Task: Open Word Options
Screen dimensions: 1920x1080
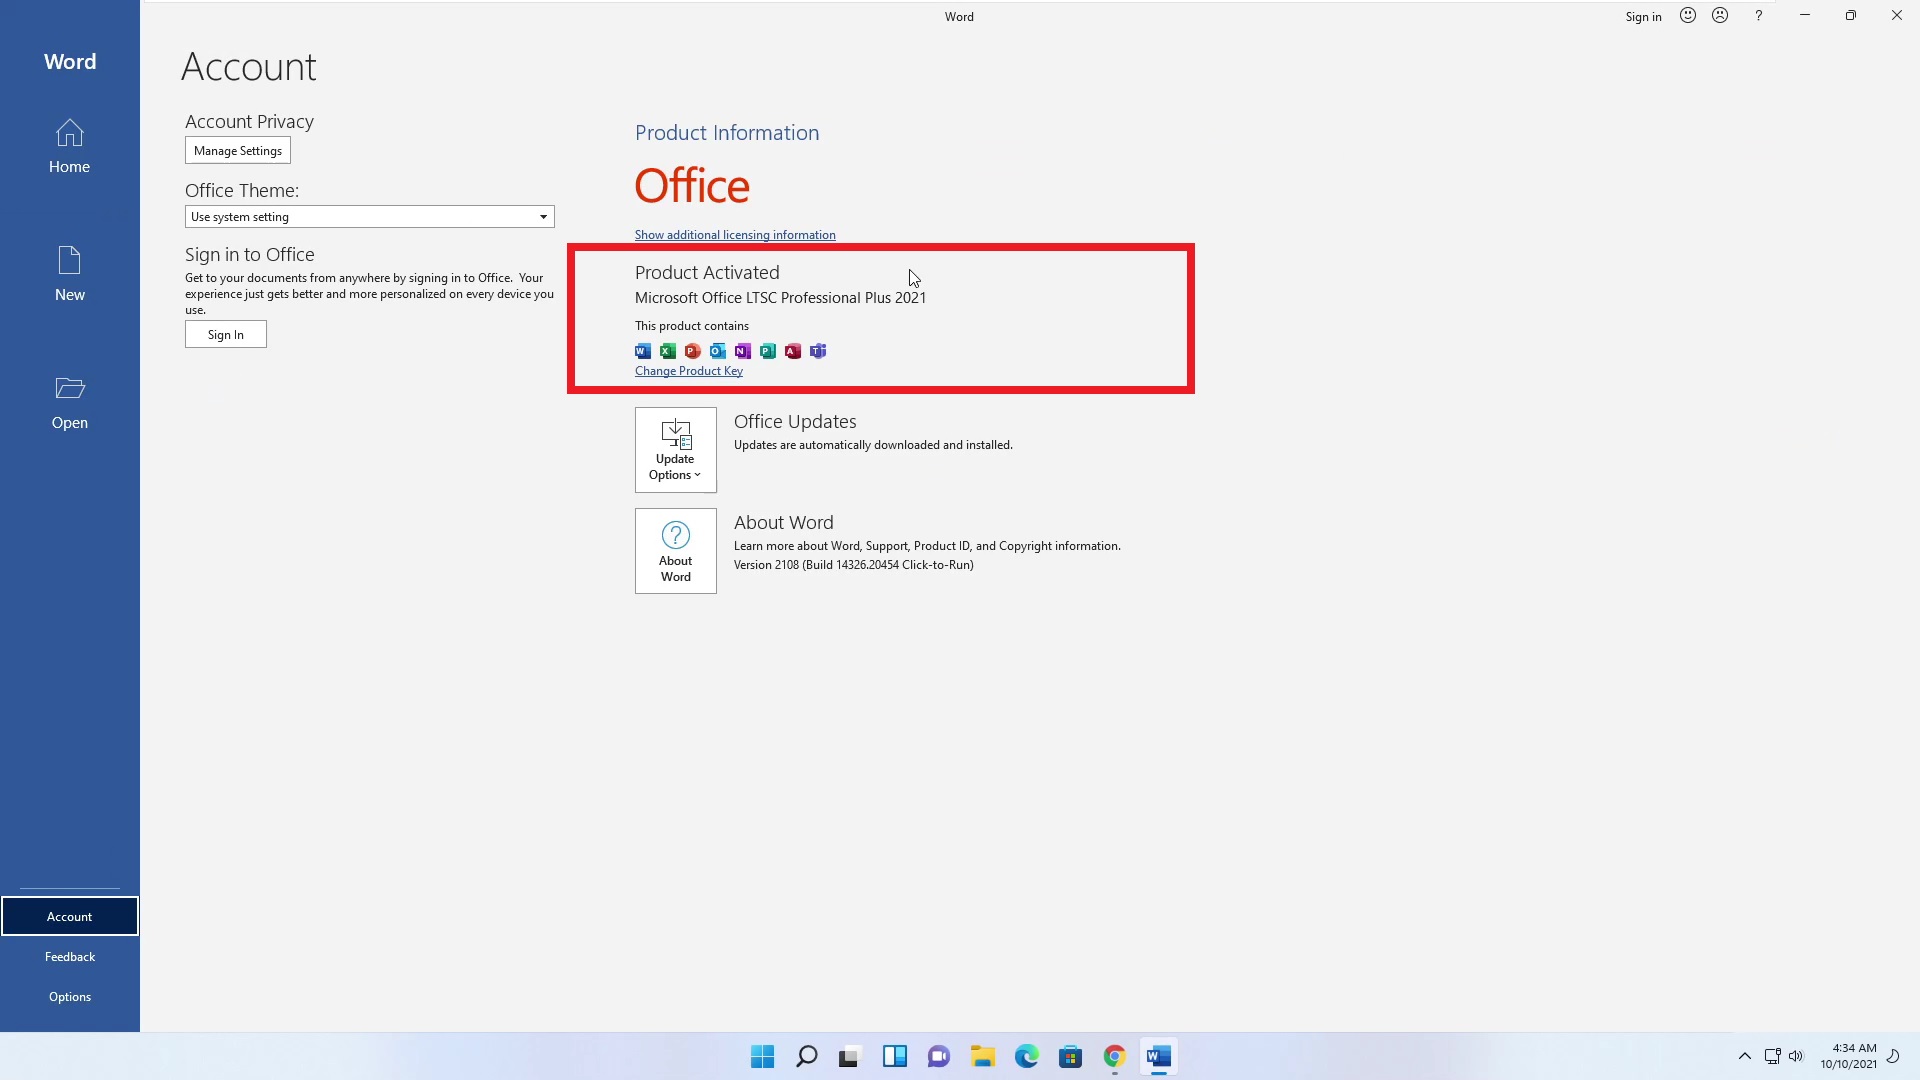Action: point(69,996)
